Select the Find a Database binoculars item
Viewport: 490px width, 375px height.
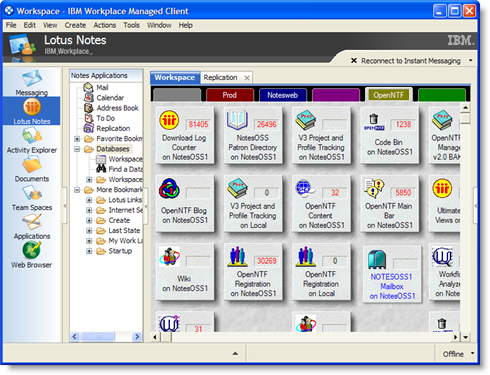119,169
